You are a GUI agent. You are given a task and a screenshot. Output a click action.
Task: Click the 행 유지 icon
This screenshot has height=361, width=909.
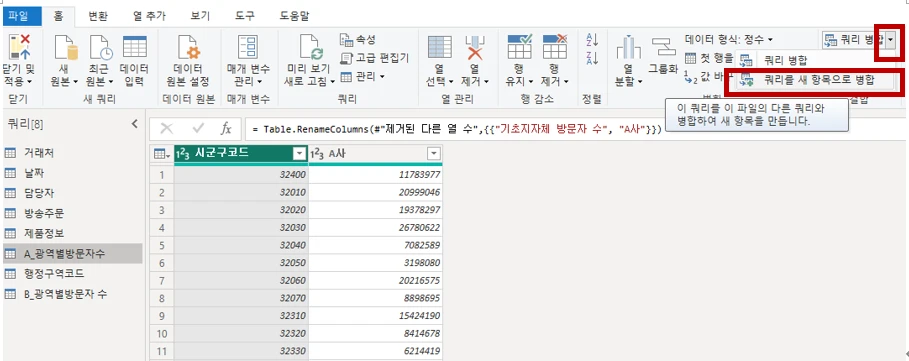click(x=519, y=46)
